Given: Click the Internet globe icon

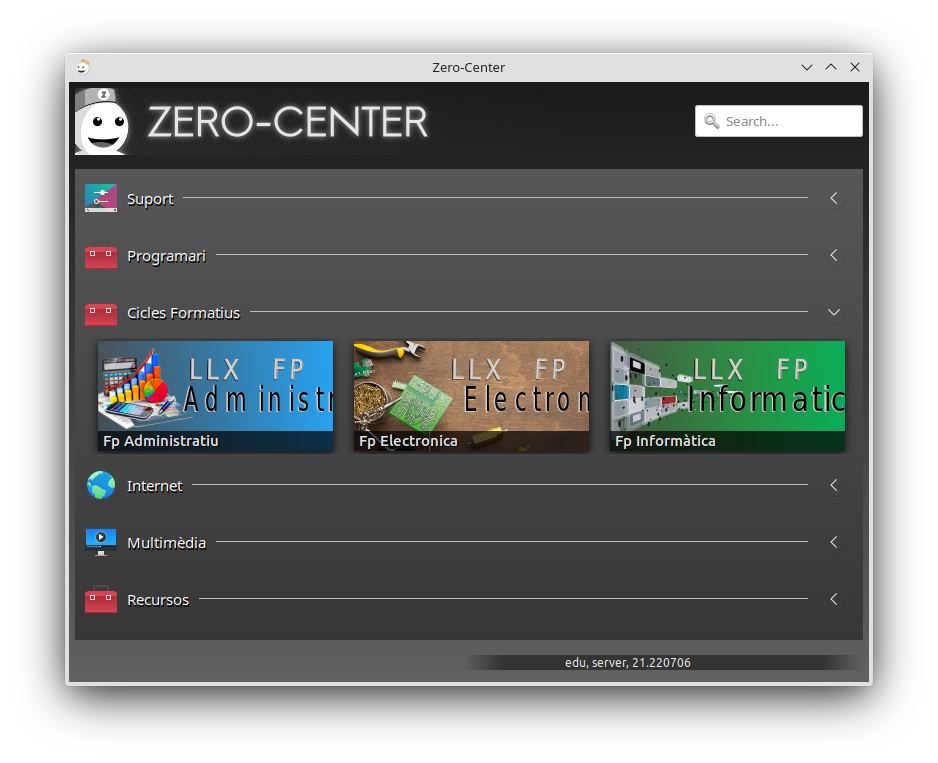Looking at the screenshot, I should coord(101,486).
